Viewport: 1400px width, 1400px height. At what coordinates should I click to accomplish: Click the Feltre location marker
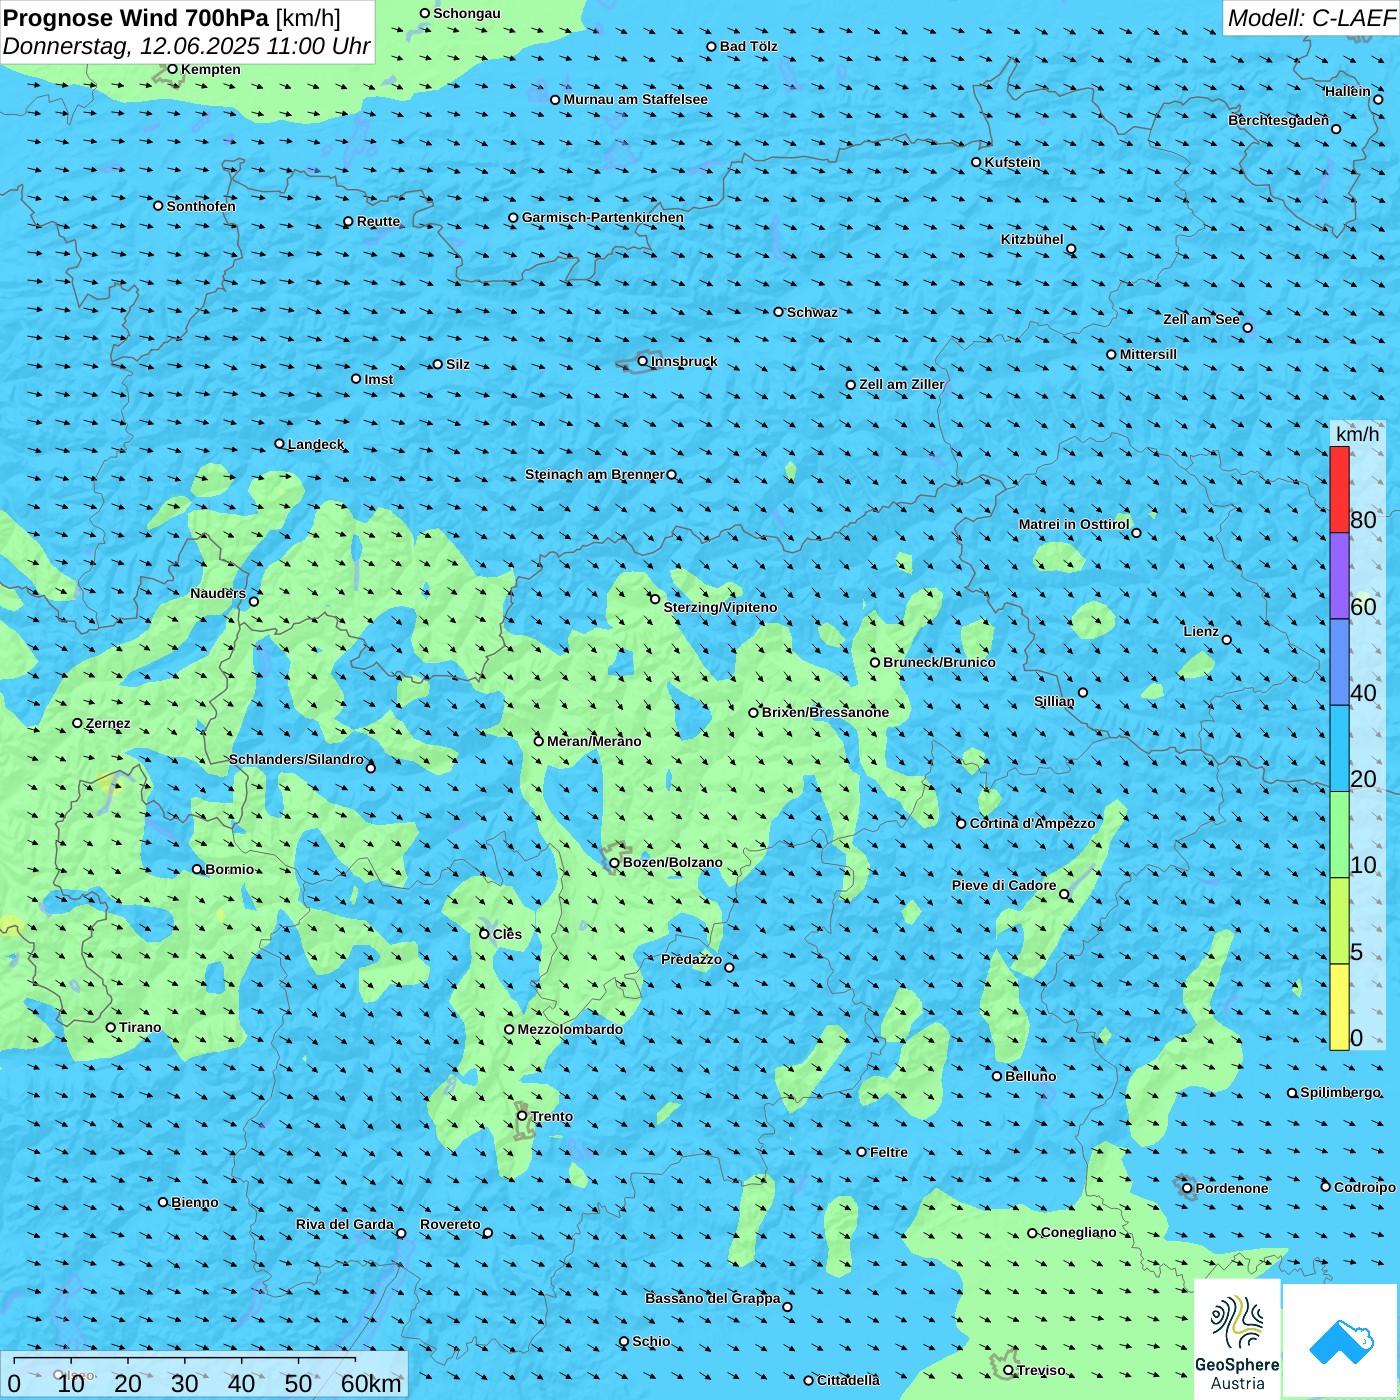[x=862, y=1152]
